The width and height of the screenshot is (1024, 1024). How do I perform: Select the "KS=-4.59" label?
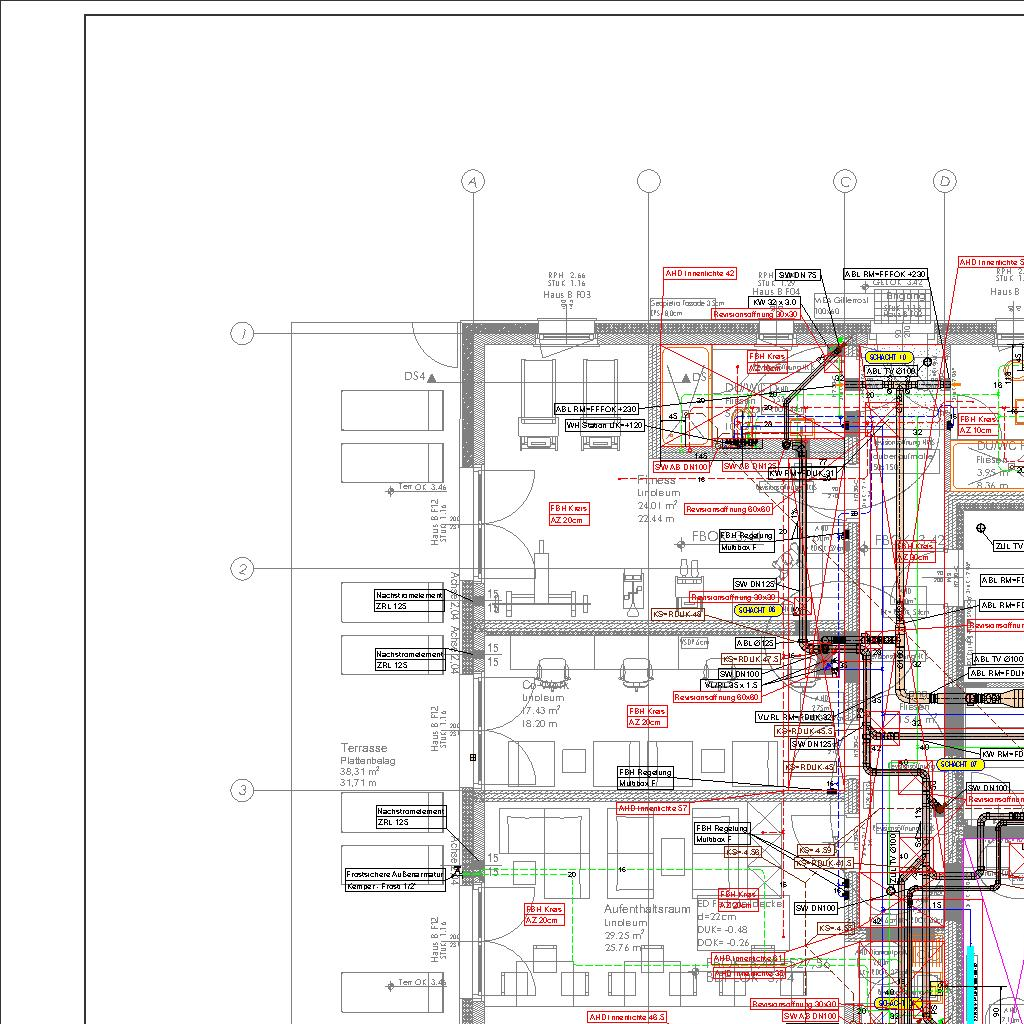[816, 850]
